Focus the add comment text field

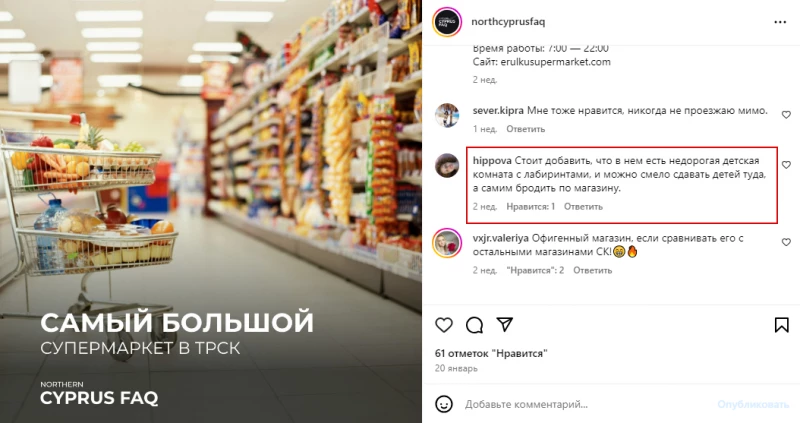coord(586,405)
